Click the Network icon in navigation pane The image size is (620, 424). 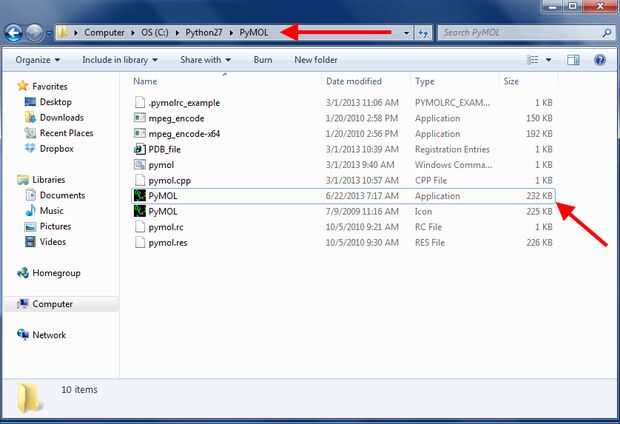tap(23, 335)
